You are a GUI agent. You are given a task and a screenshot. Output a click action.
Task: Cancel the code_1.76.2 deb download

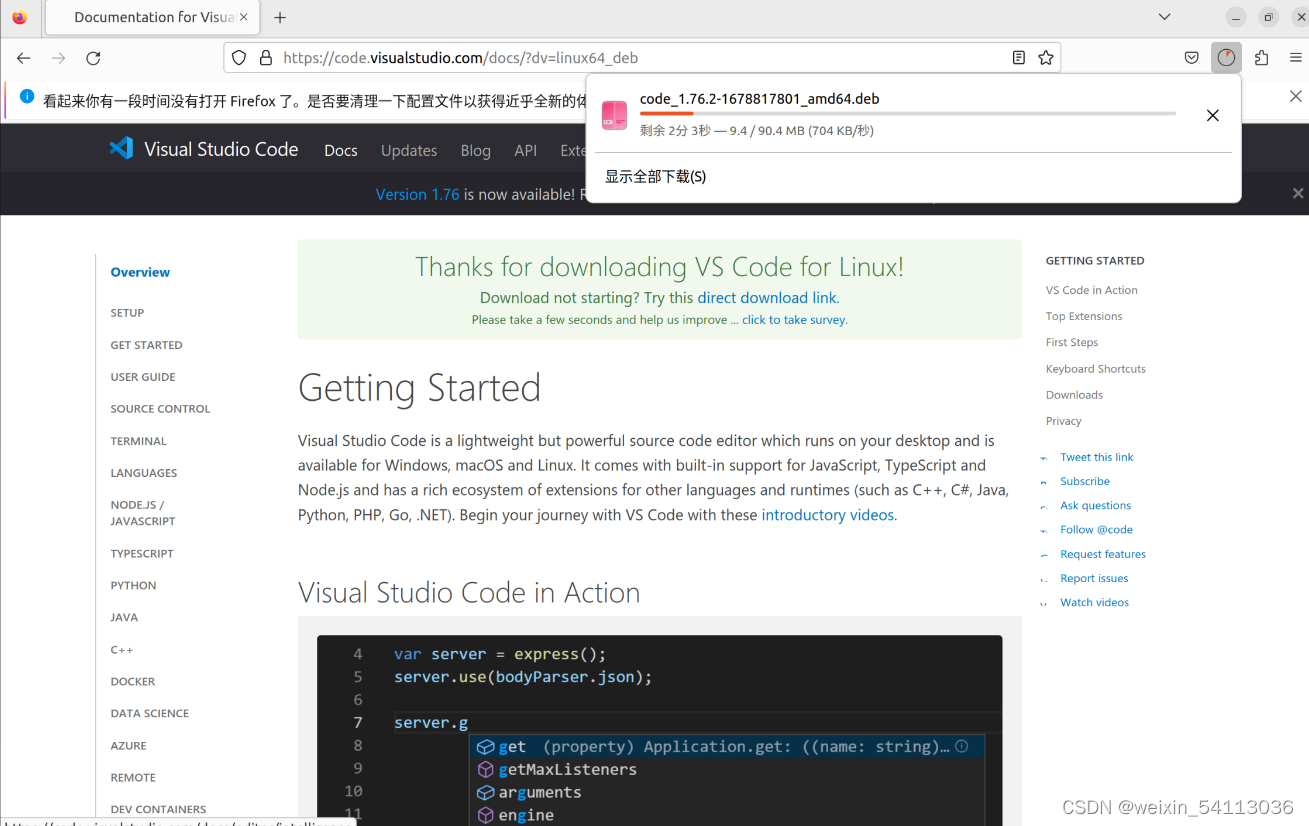point(1212,116)
